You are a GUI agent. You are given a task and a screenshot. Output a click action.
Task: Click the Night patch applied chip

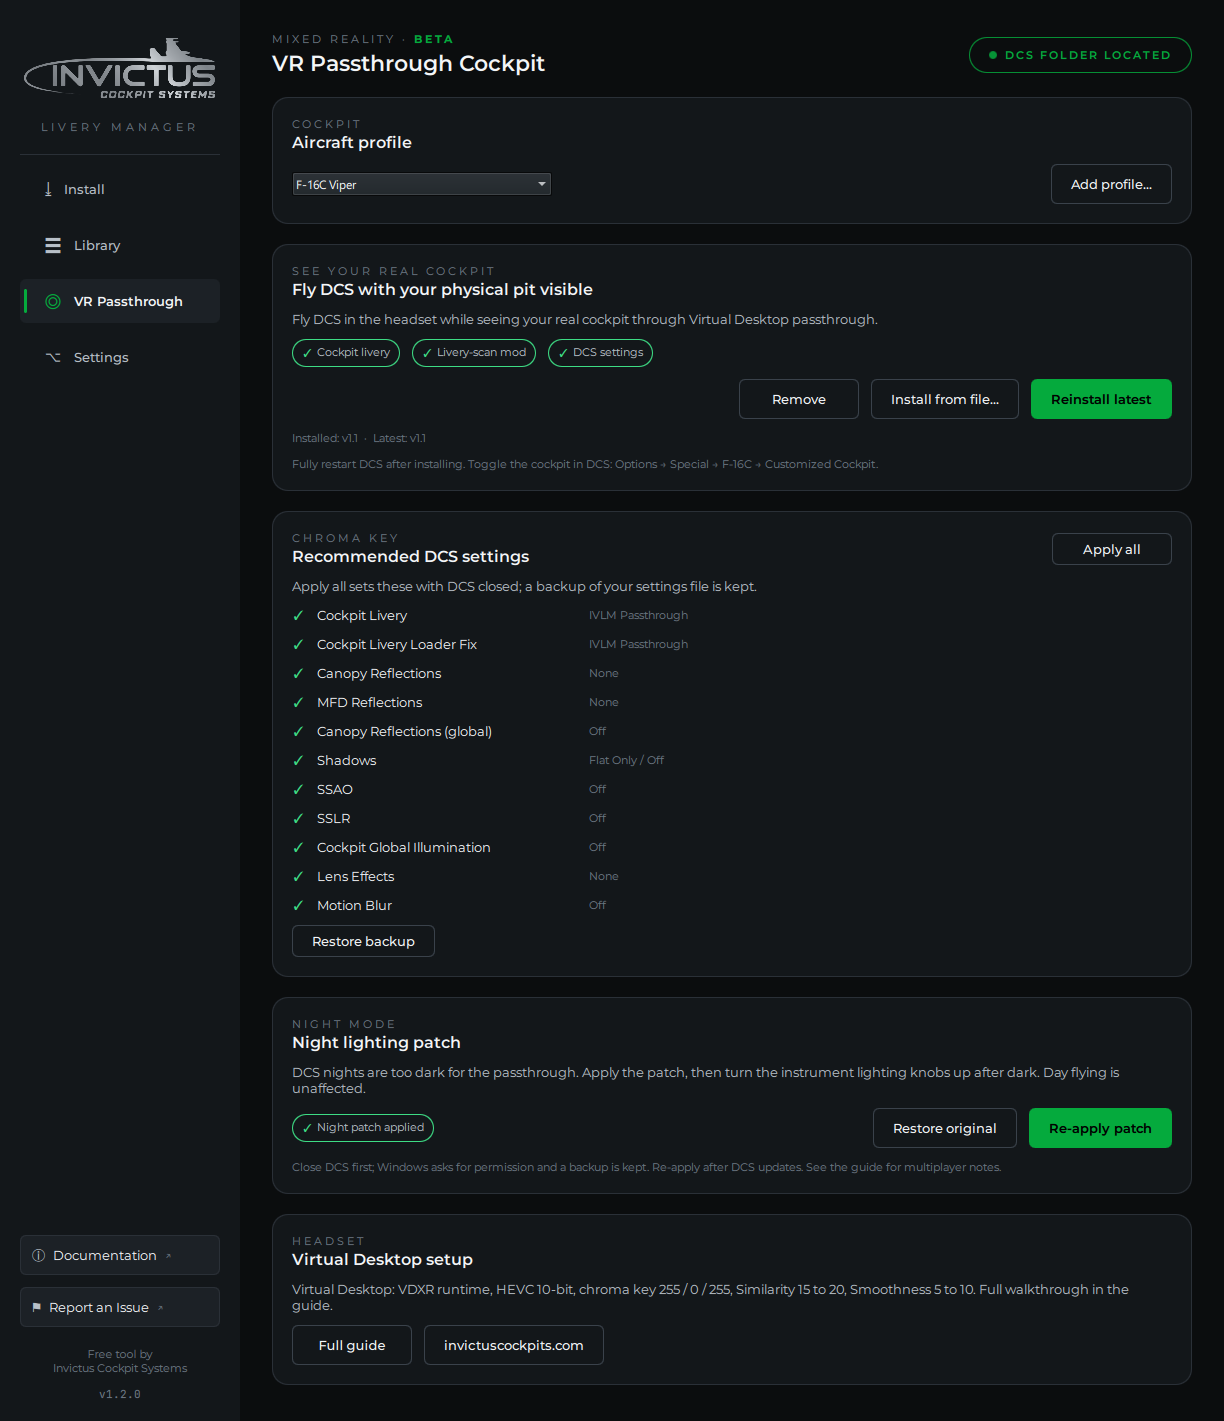tap(363, 1128)
